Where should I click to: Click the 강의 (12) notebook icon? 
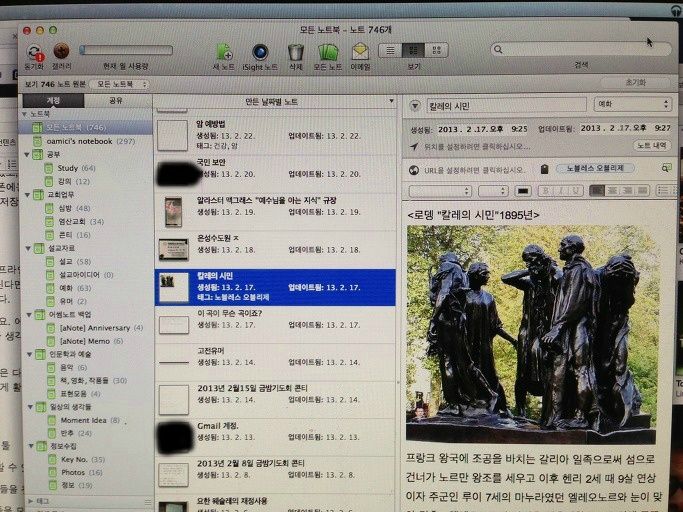coord(49,181)
